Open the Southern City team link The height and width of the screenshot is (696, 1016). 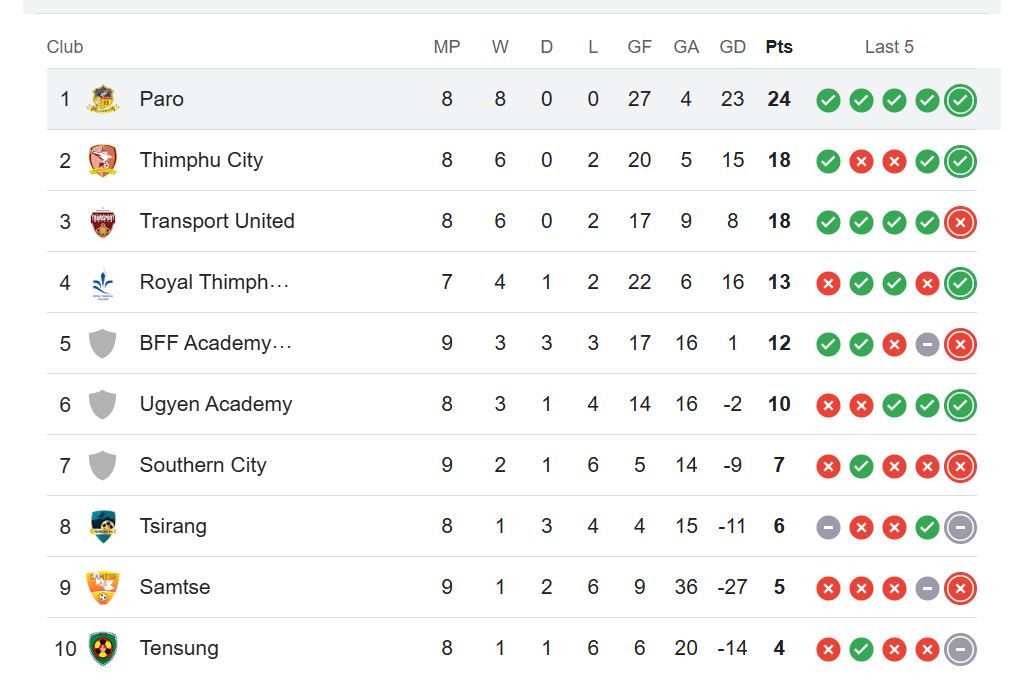coord(203,465)
